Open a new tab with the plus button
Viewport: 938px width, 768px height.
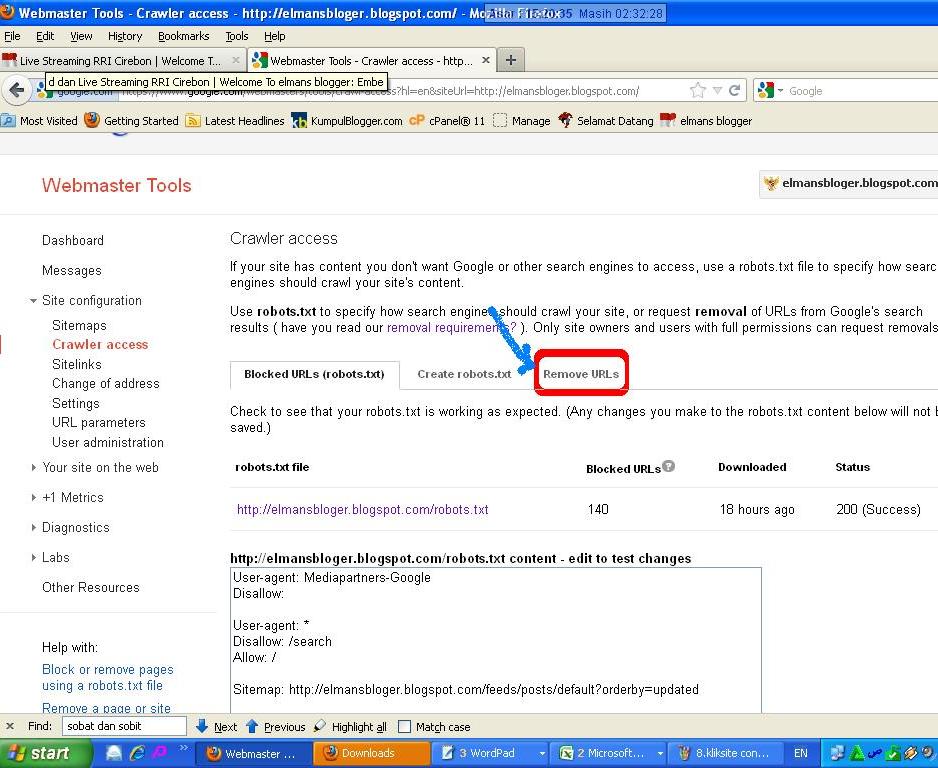coord(511,60)
